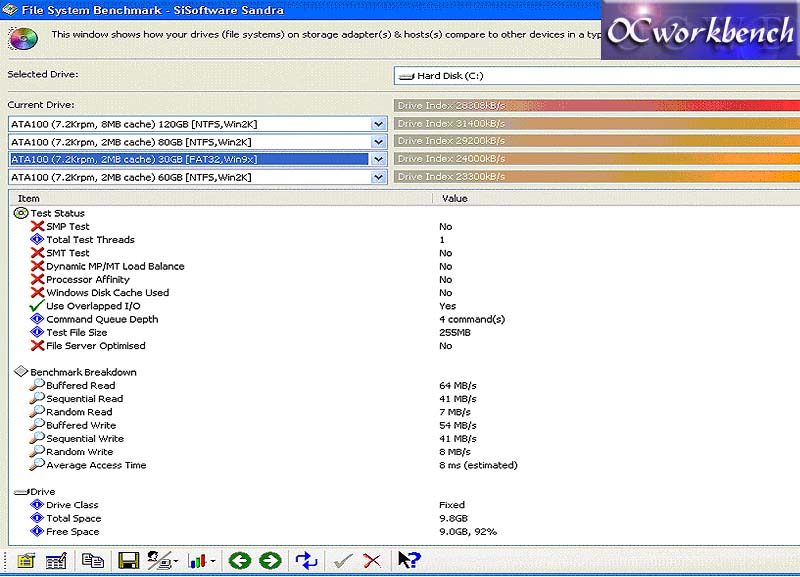
Task: Click the user and computer toolbar icon
Action: click(x=160, y=561)
